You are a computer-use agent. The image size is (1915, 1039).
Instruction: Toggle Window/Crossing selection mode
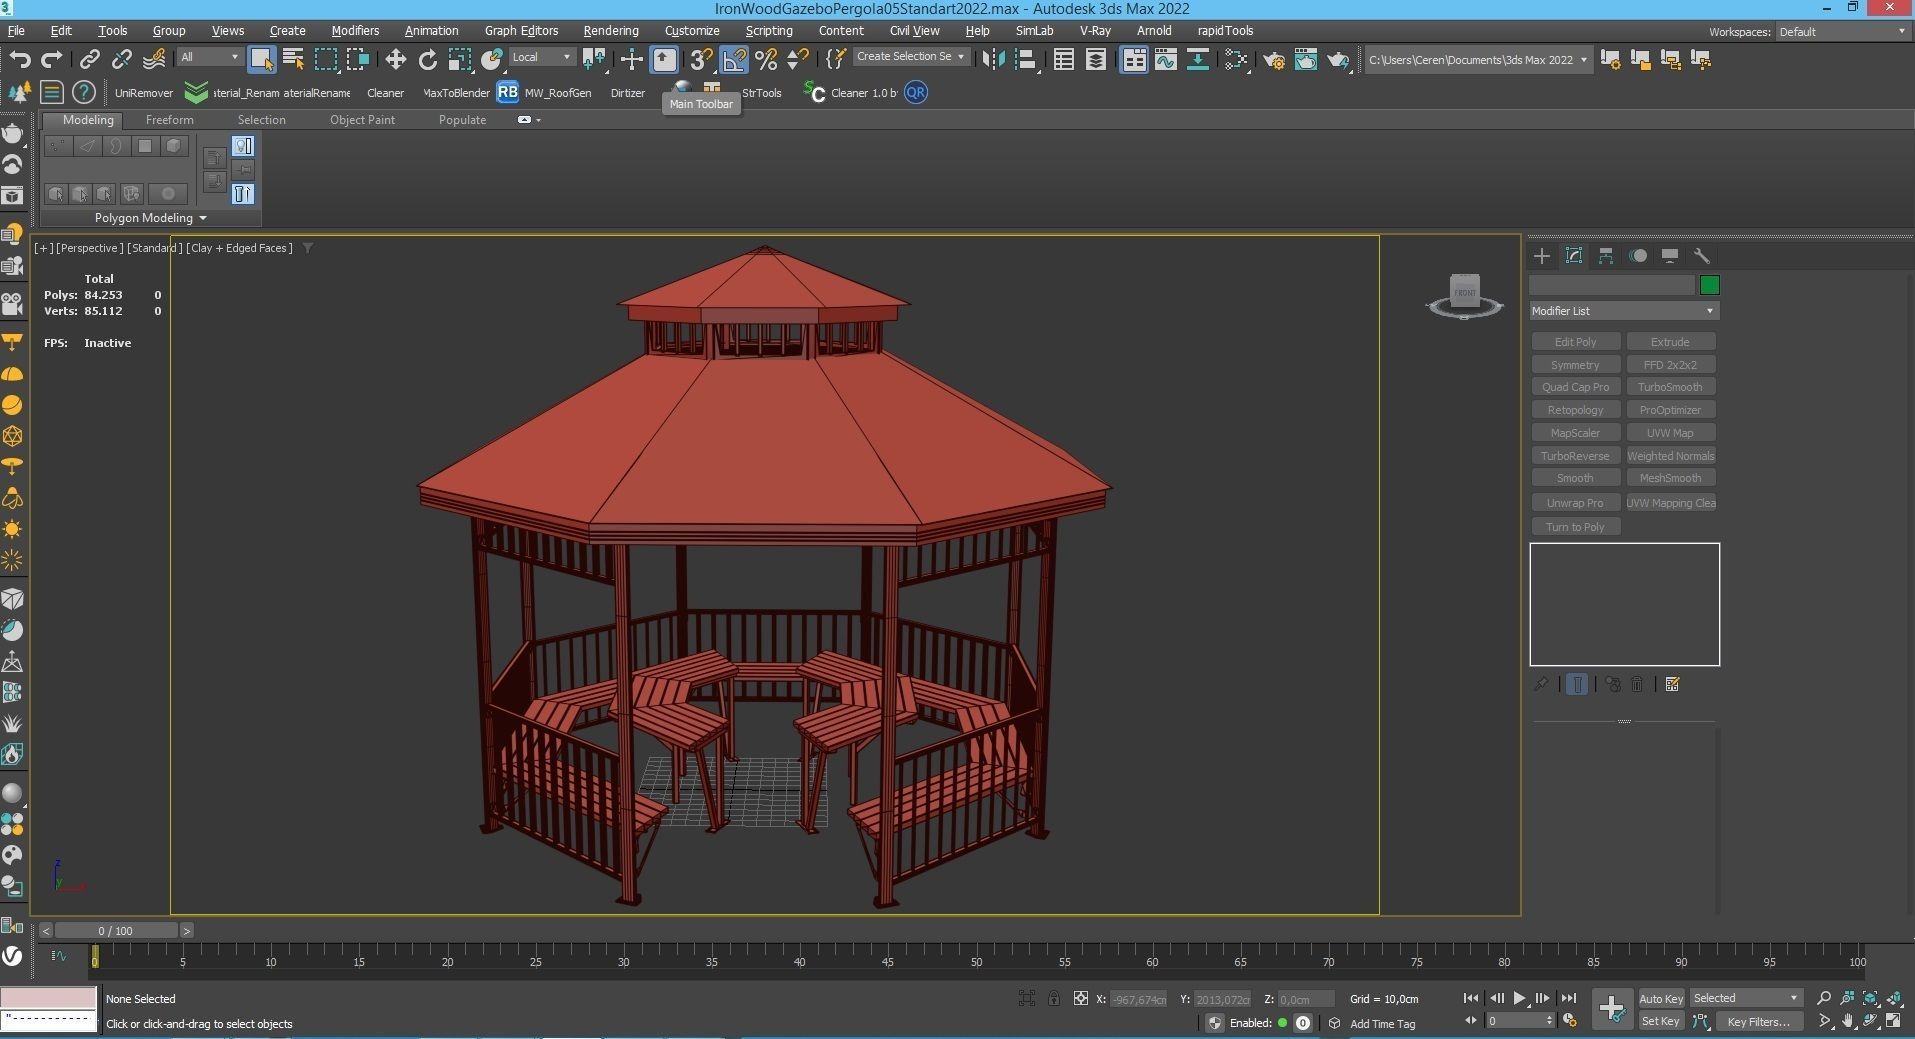[358, 60]
